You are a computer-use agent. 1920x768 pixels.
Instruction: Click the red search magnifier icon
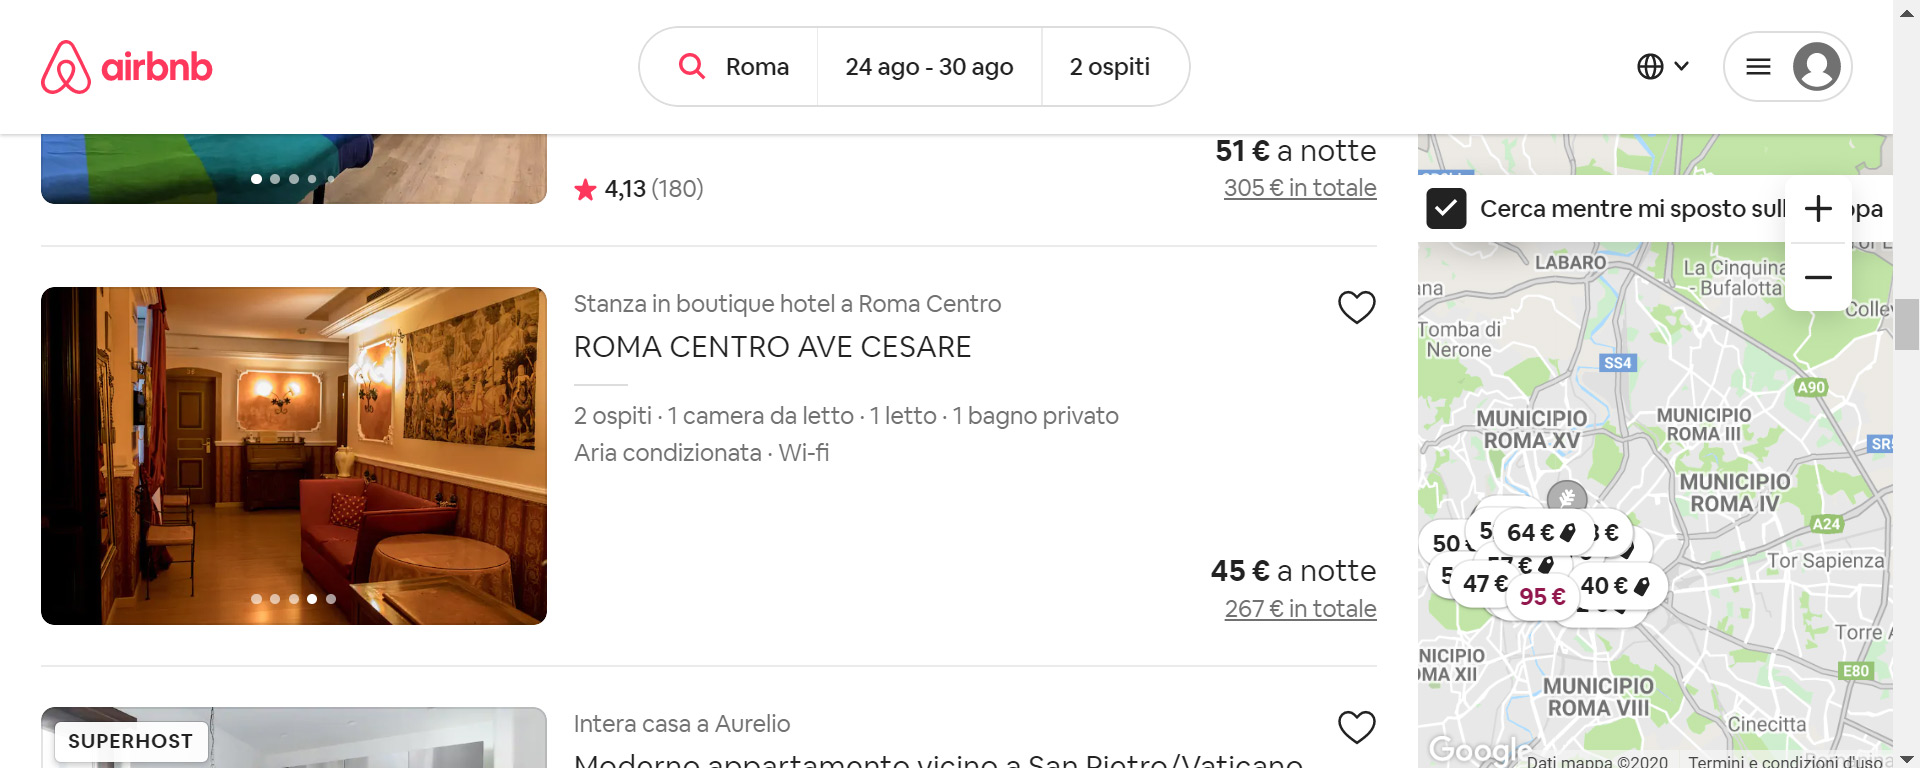tap(691, 66)
